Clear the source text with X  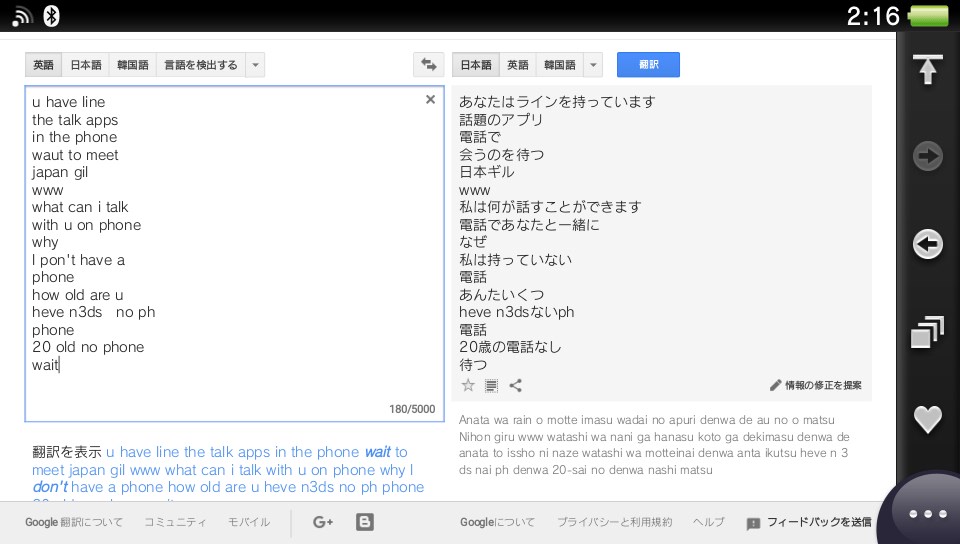[430, 99]
